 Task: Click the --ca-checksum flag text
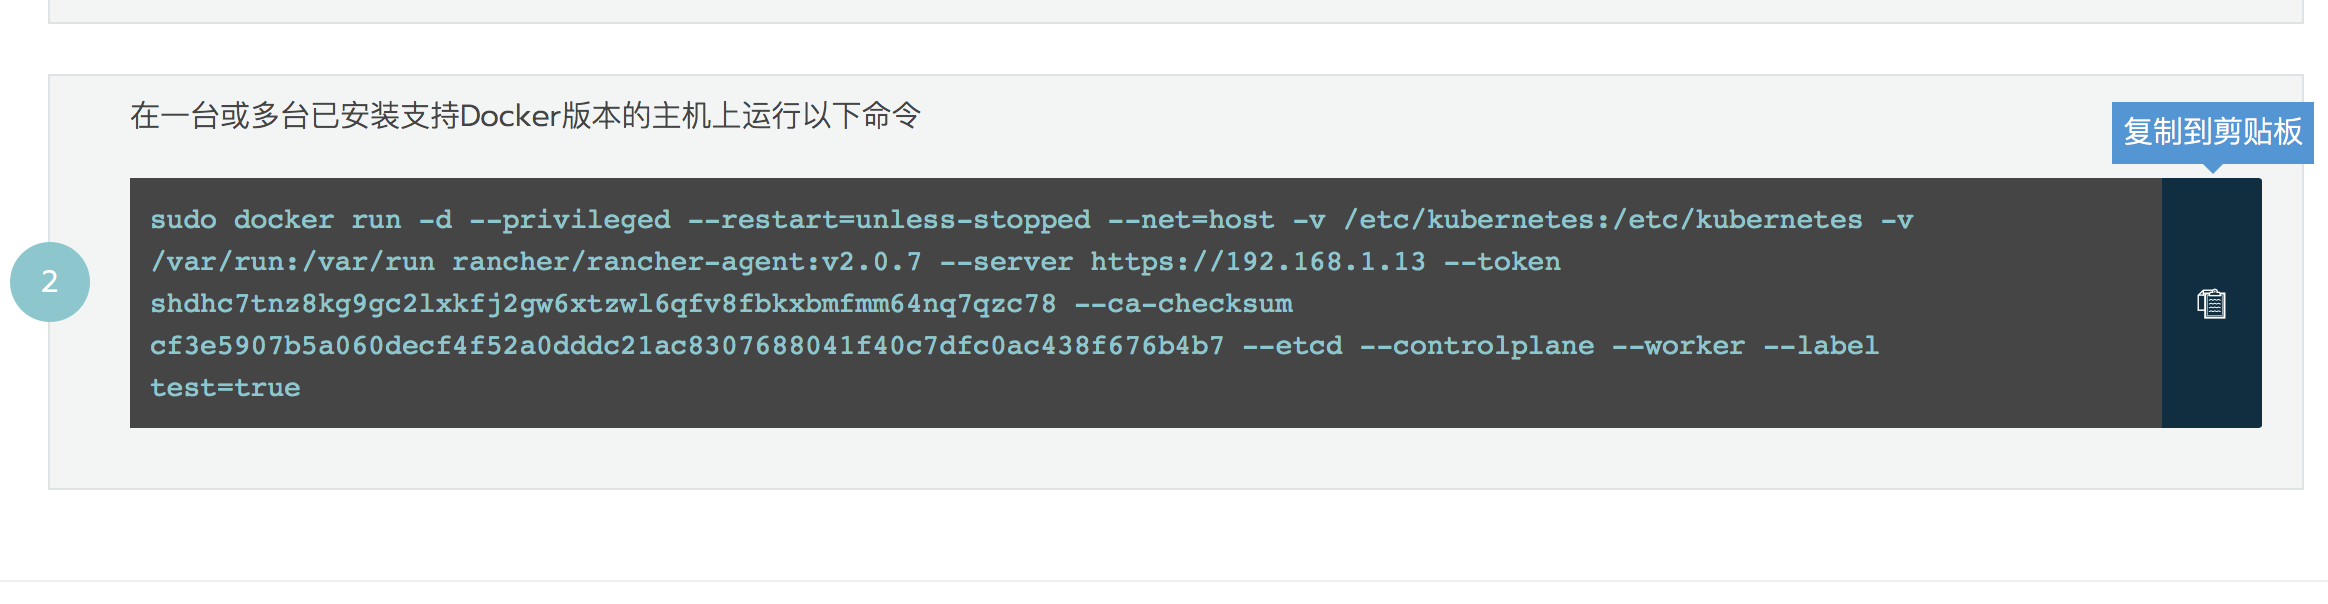click(1183, 304)
